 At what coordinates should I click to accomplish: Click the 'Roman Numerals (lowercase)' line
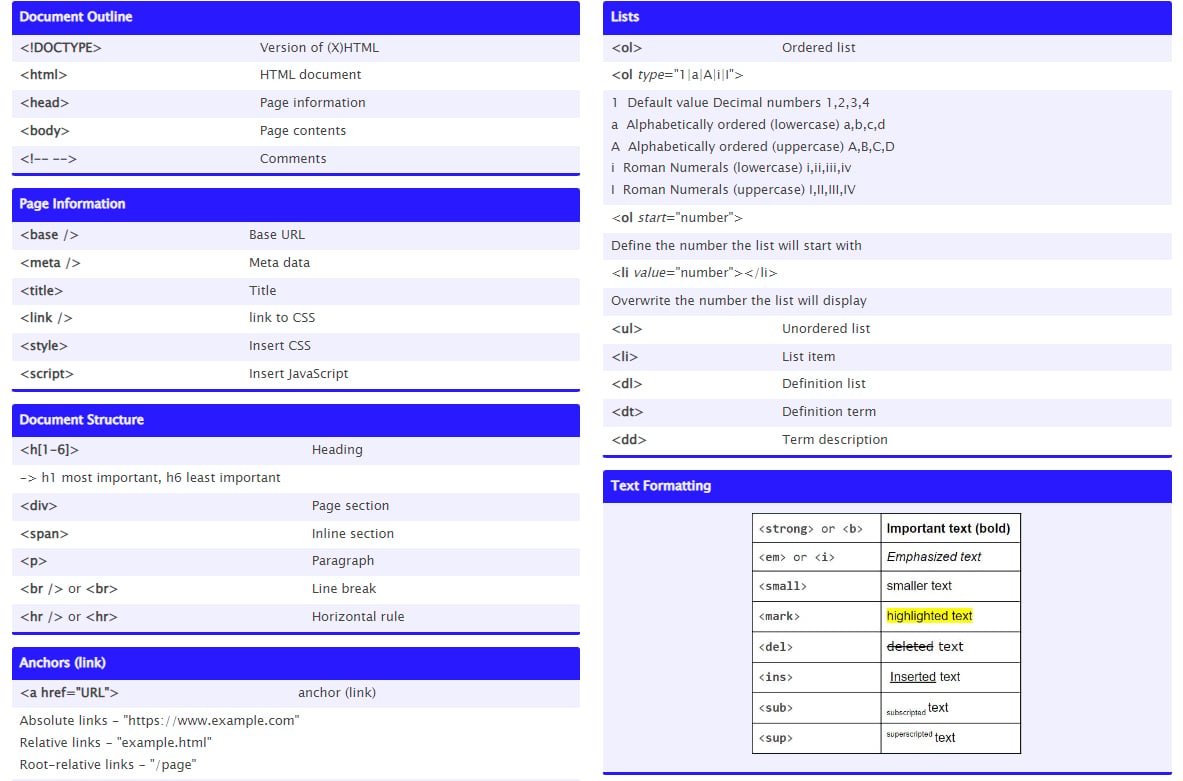[x=731, y=168]
